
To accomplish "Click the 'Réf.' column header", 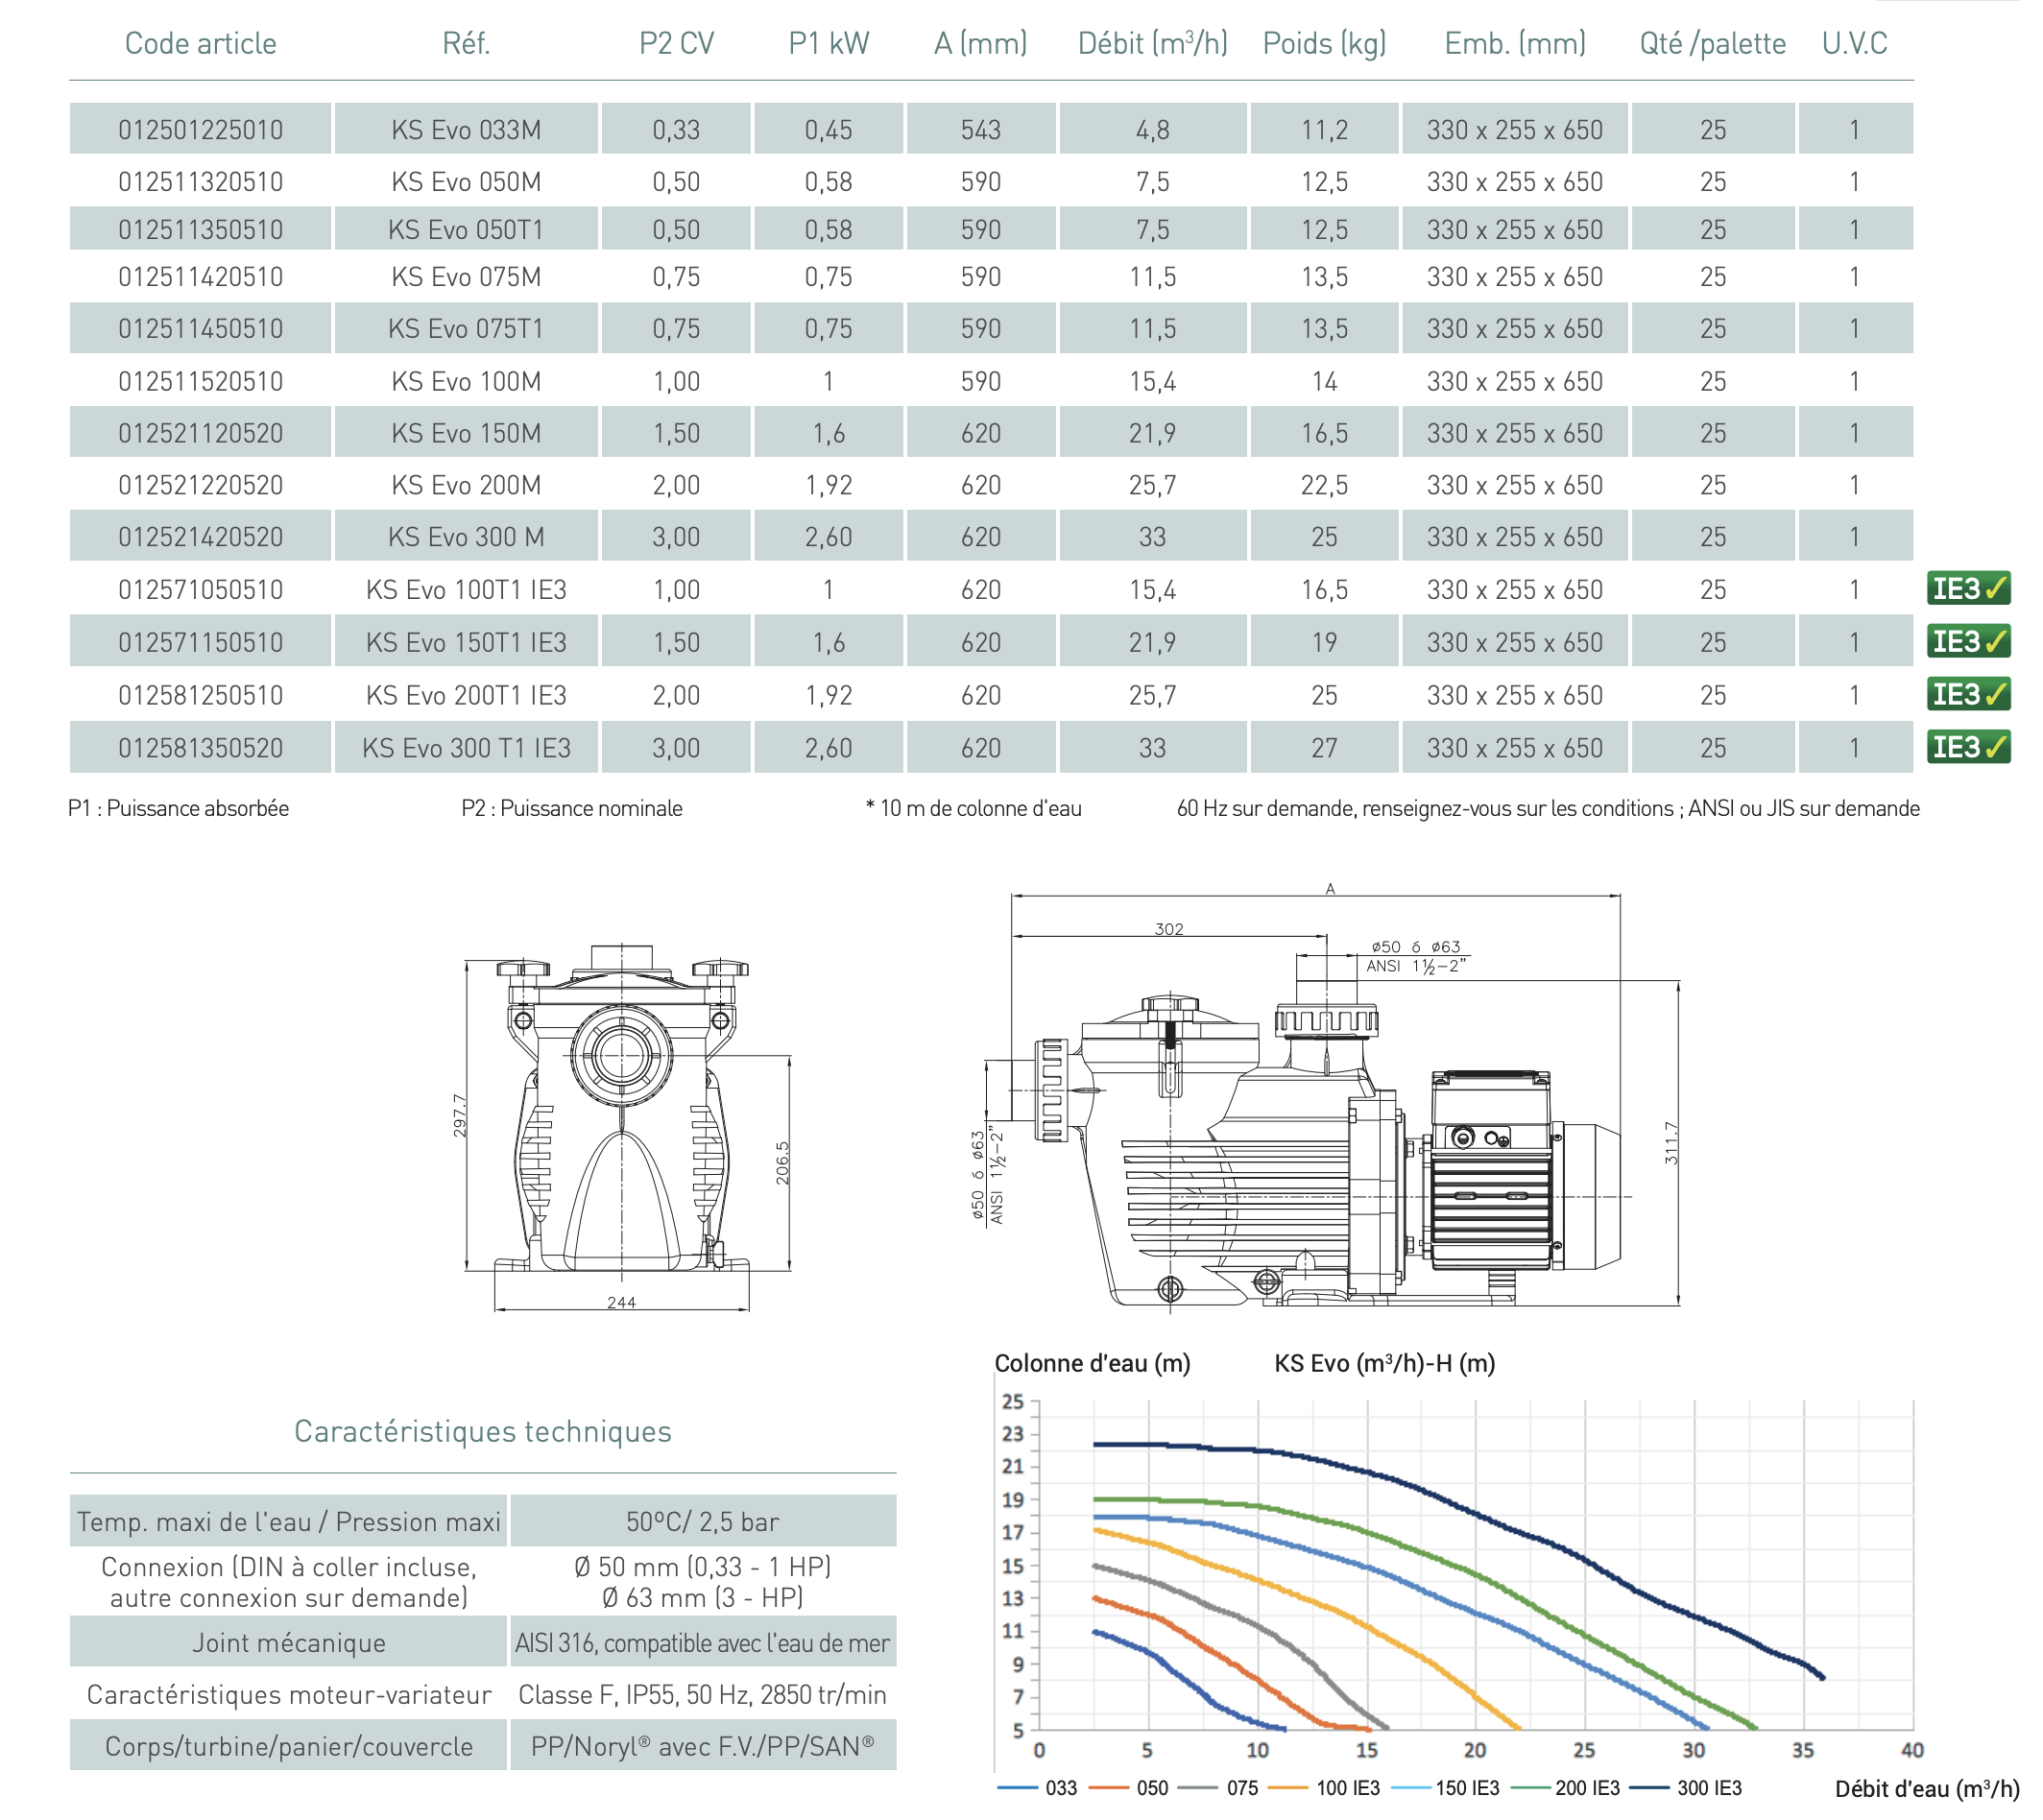I will [x=466, y=43].
